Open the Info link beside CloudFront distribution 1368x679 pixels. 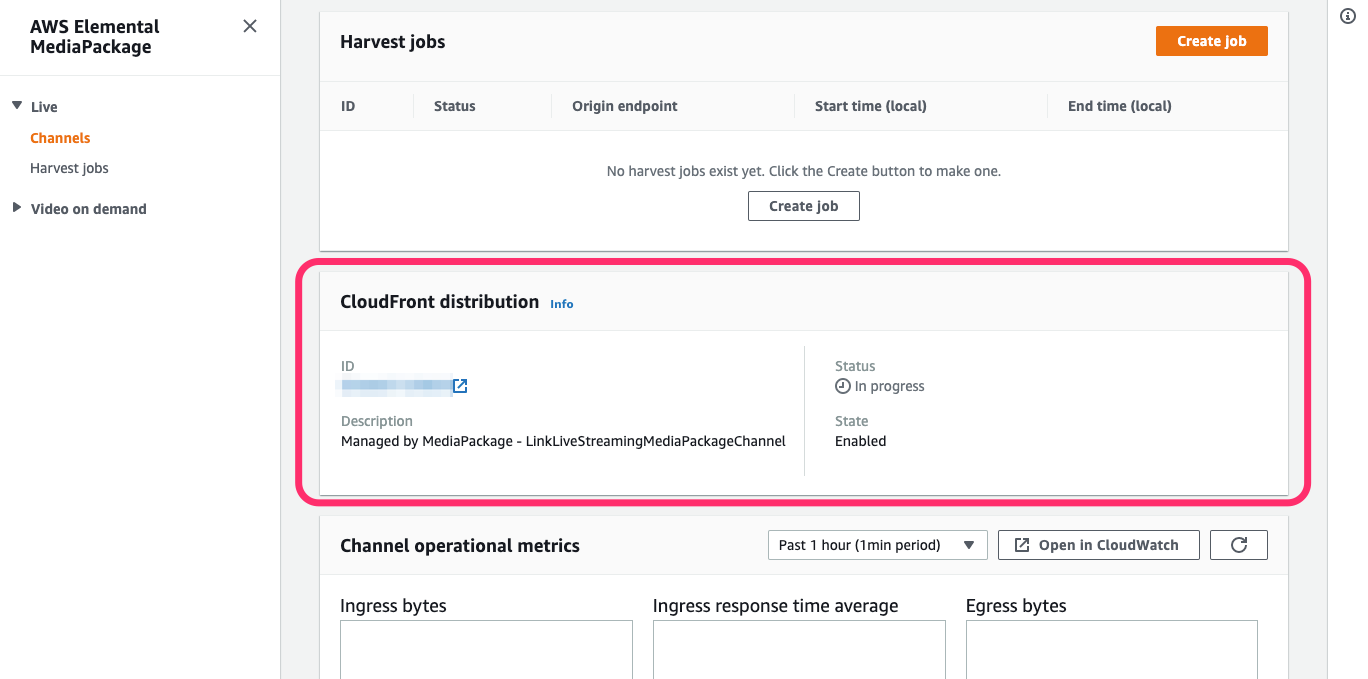(x=561, y=304)
